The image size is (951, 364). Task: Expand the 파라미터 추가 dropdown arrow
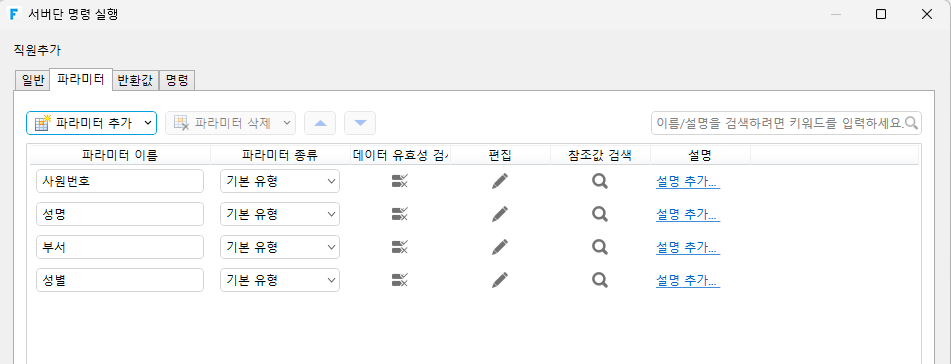(x=147, y=123)
